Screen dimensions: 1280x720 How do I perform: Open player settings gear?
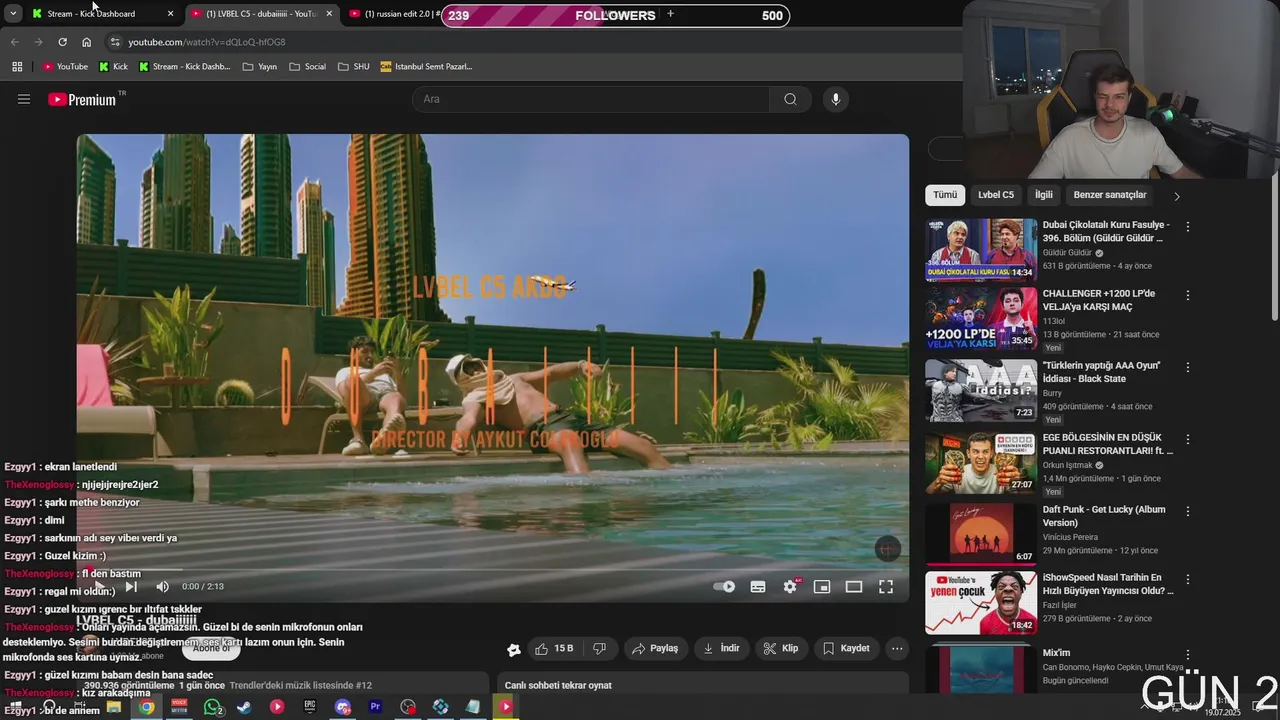(790, 587)
